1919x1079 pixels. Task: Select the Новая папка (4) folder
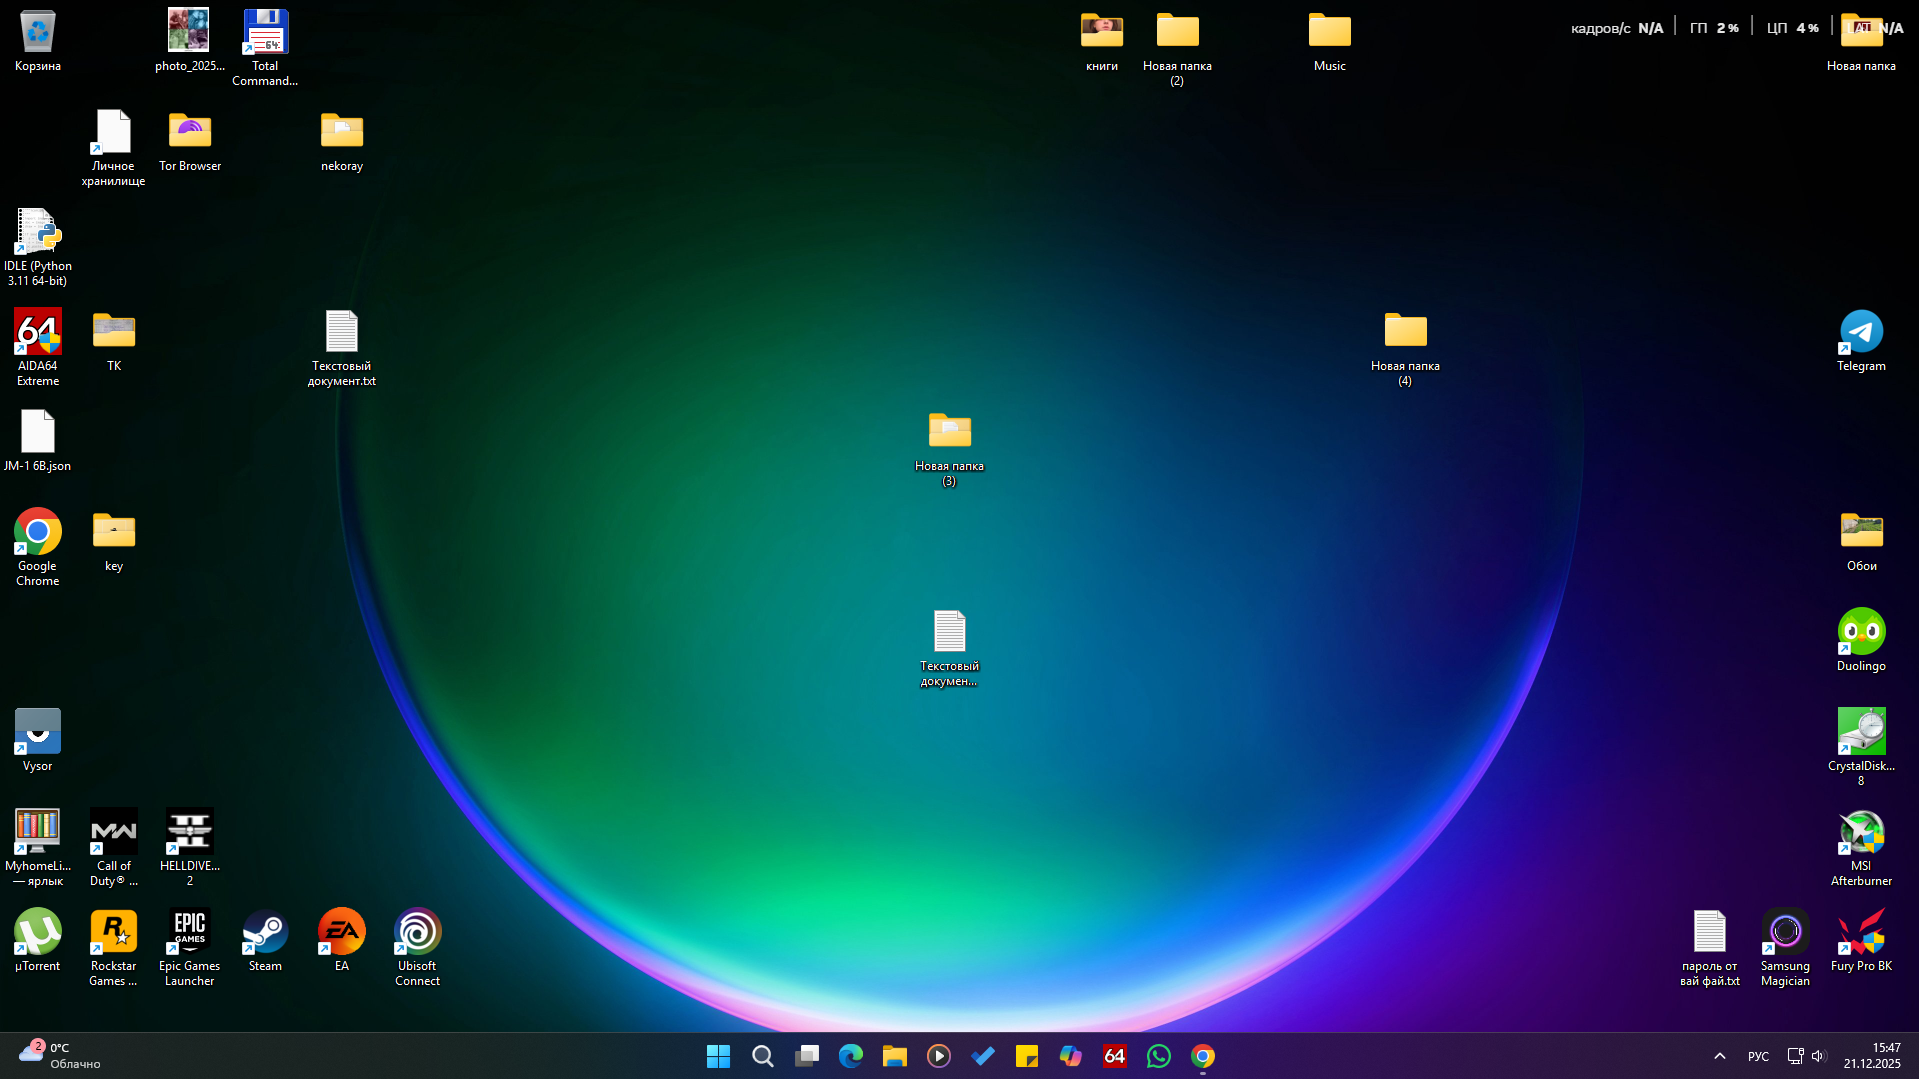(x=1405, y=348)
